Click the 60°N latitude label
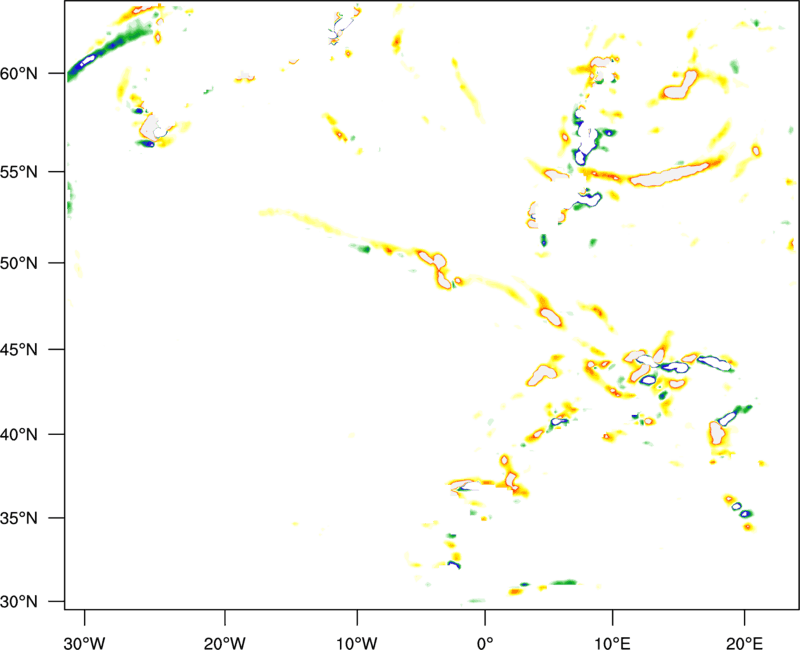Viewport: 800px width, 650px height. pos(19,74)
